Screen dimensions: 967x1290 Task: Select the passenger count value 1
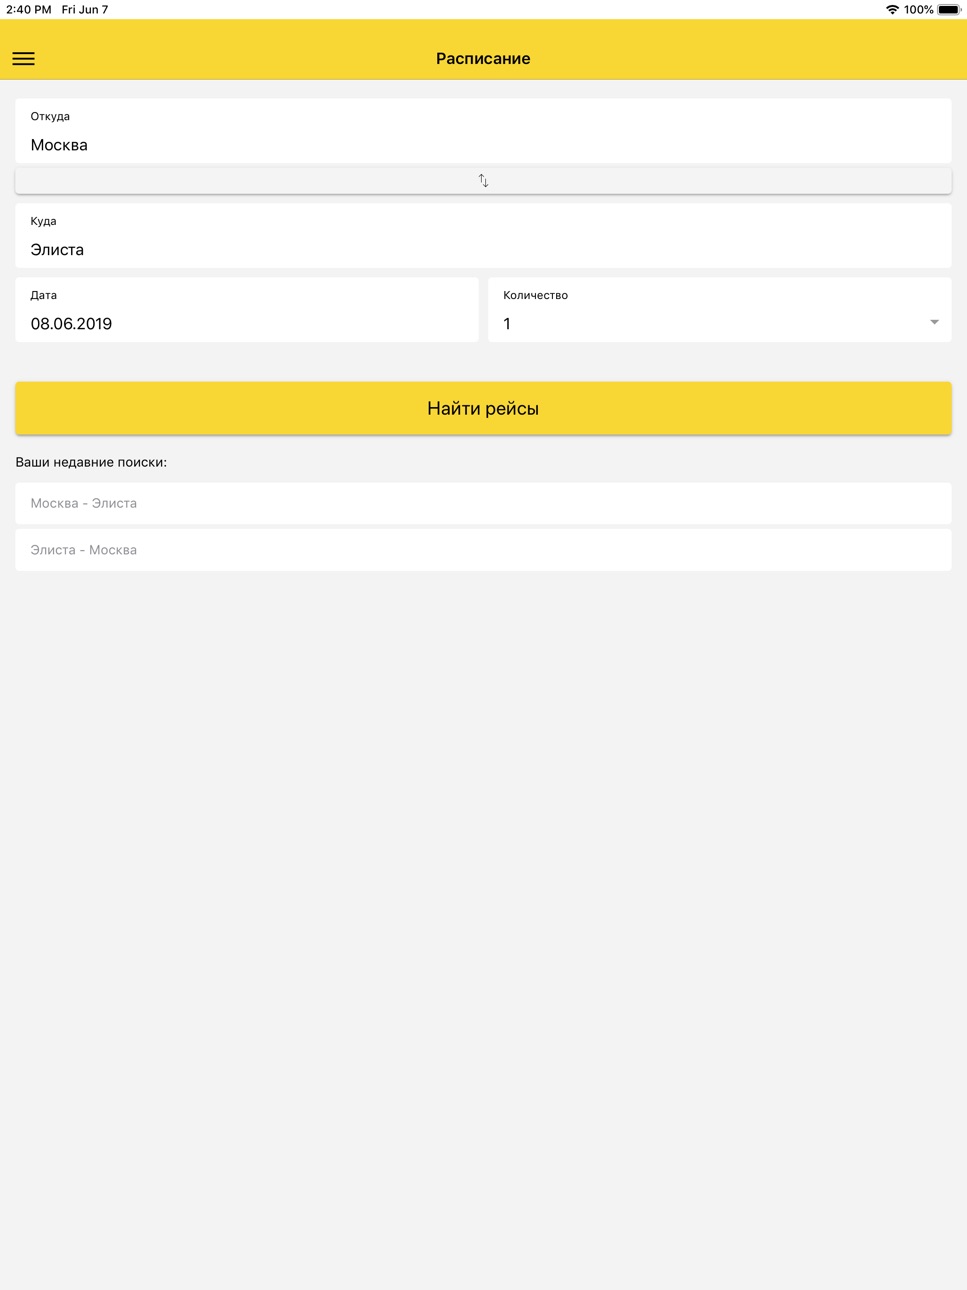[507, 324]
